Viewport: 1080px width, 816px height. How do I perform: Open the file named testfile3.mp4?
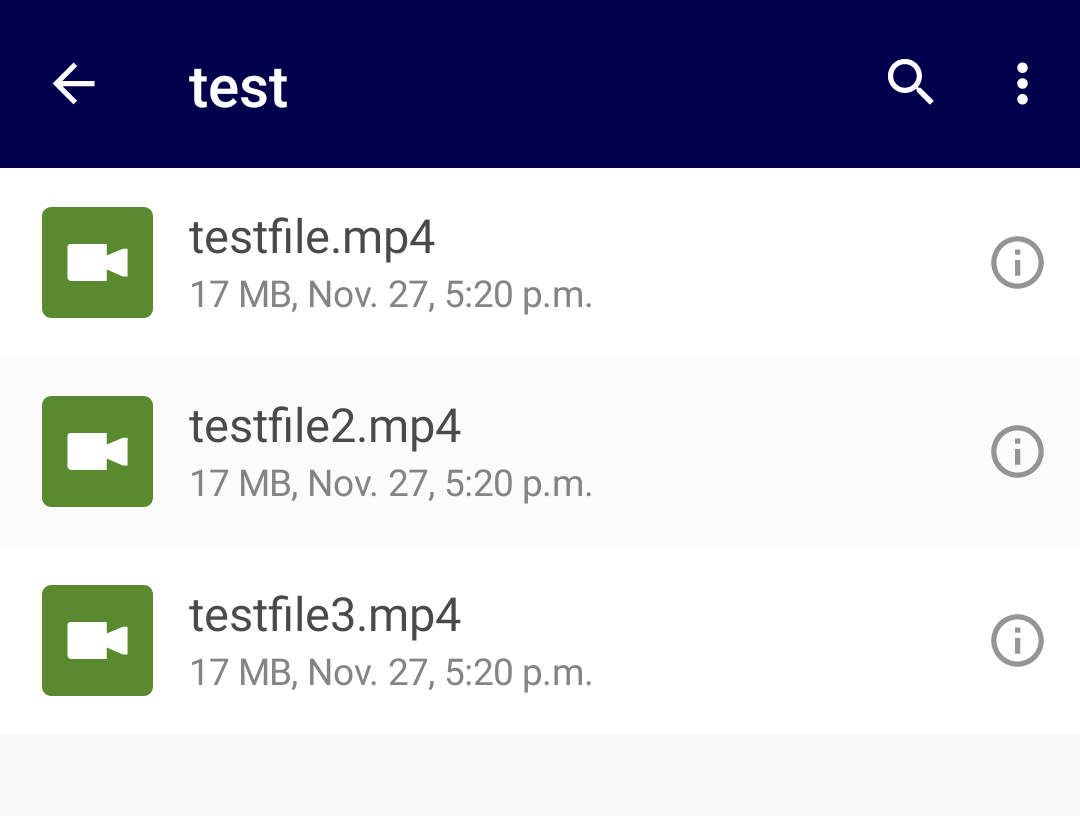pyautogui.click(x=324, y=616)
